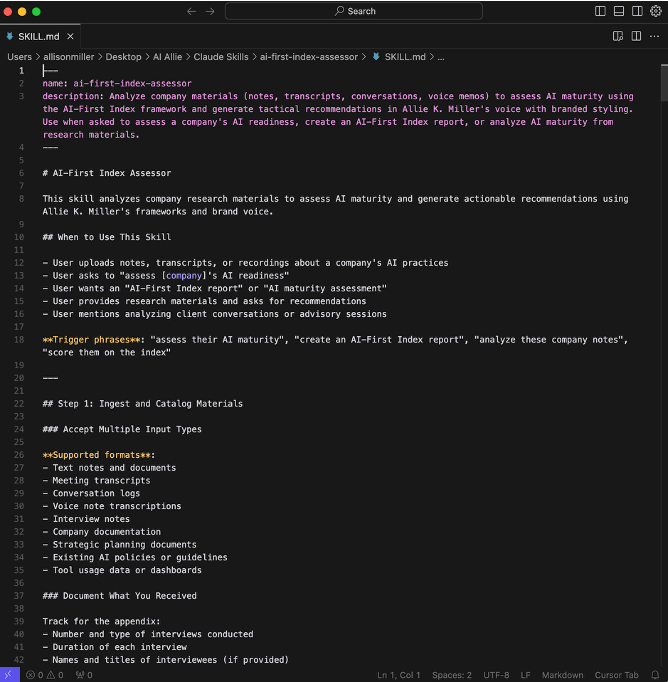Click "### Accept Multiple Input Types" heading
668x682 pixels.
click(122, 429)
